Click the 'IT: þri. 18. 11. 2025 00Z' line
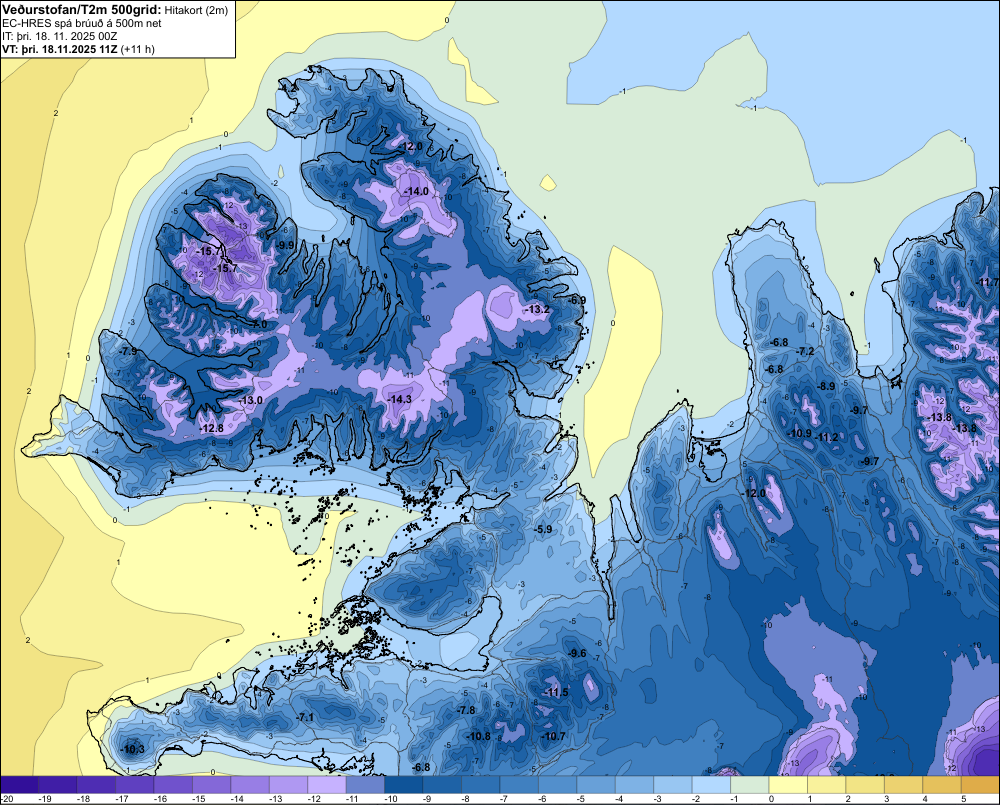The height and width of the screenshot is (805, 1000). 59,36
